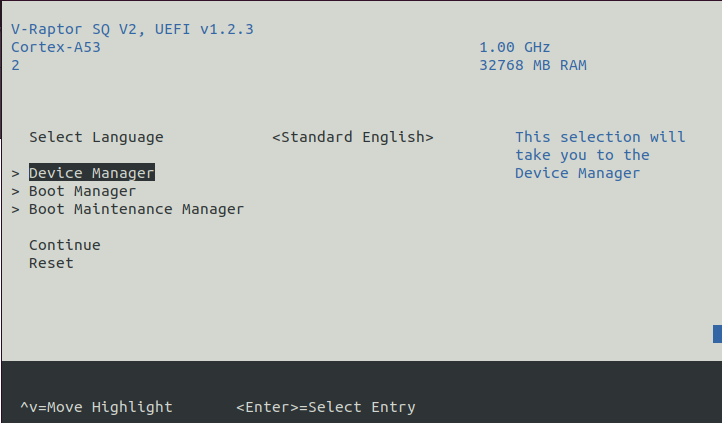The image size is (722, 423).
Task: Click the Device Manager help description text
Action: (600, 155)
